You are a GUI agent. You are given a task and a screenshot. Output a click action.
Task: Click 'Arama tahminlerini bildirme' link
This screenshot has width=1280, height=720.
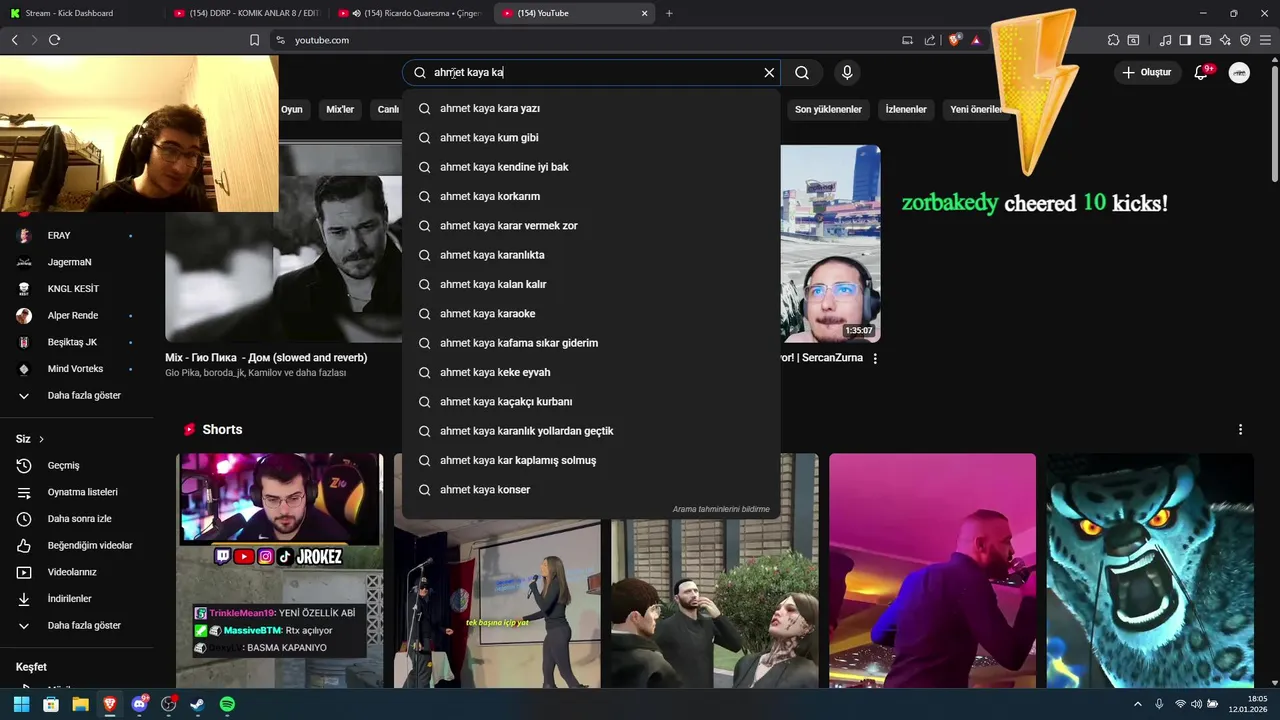[x=721, y=509]
